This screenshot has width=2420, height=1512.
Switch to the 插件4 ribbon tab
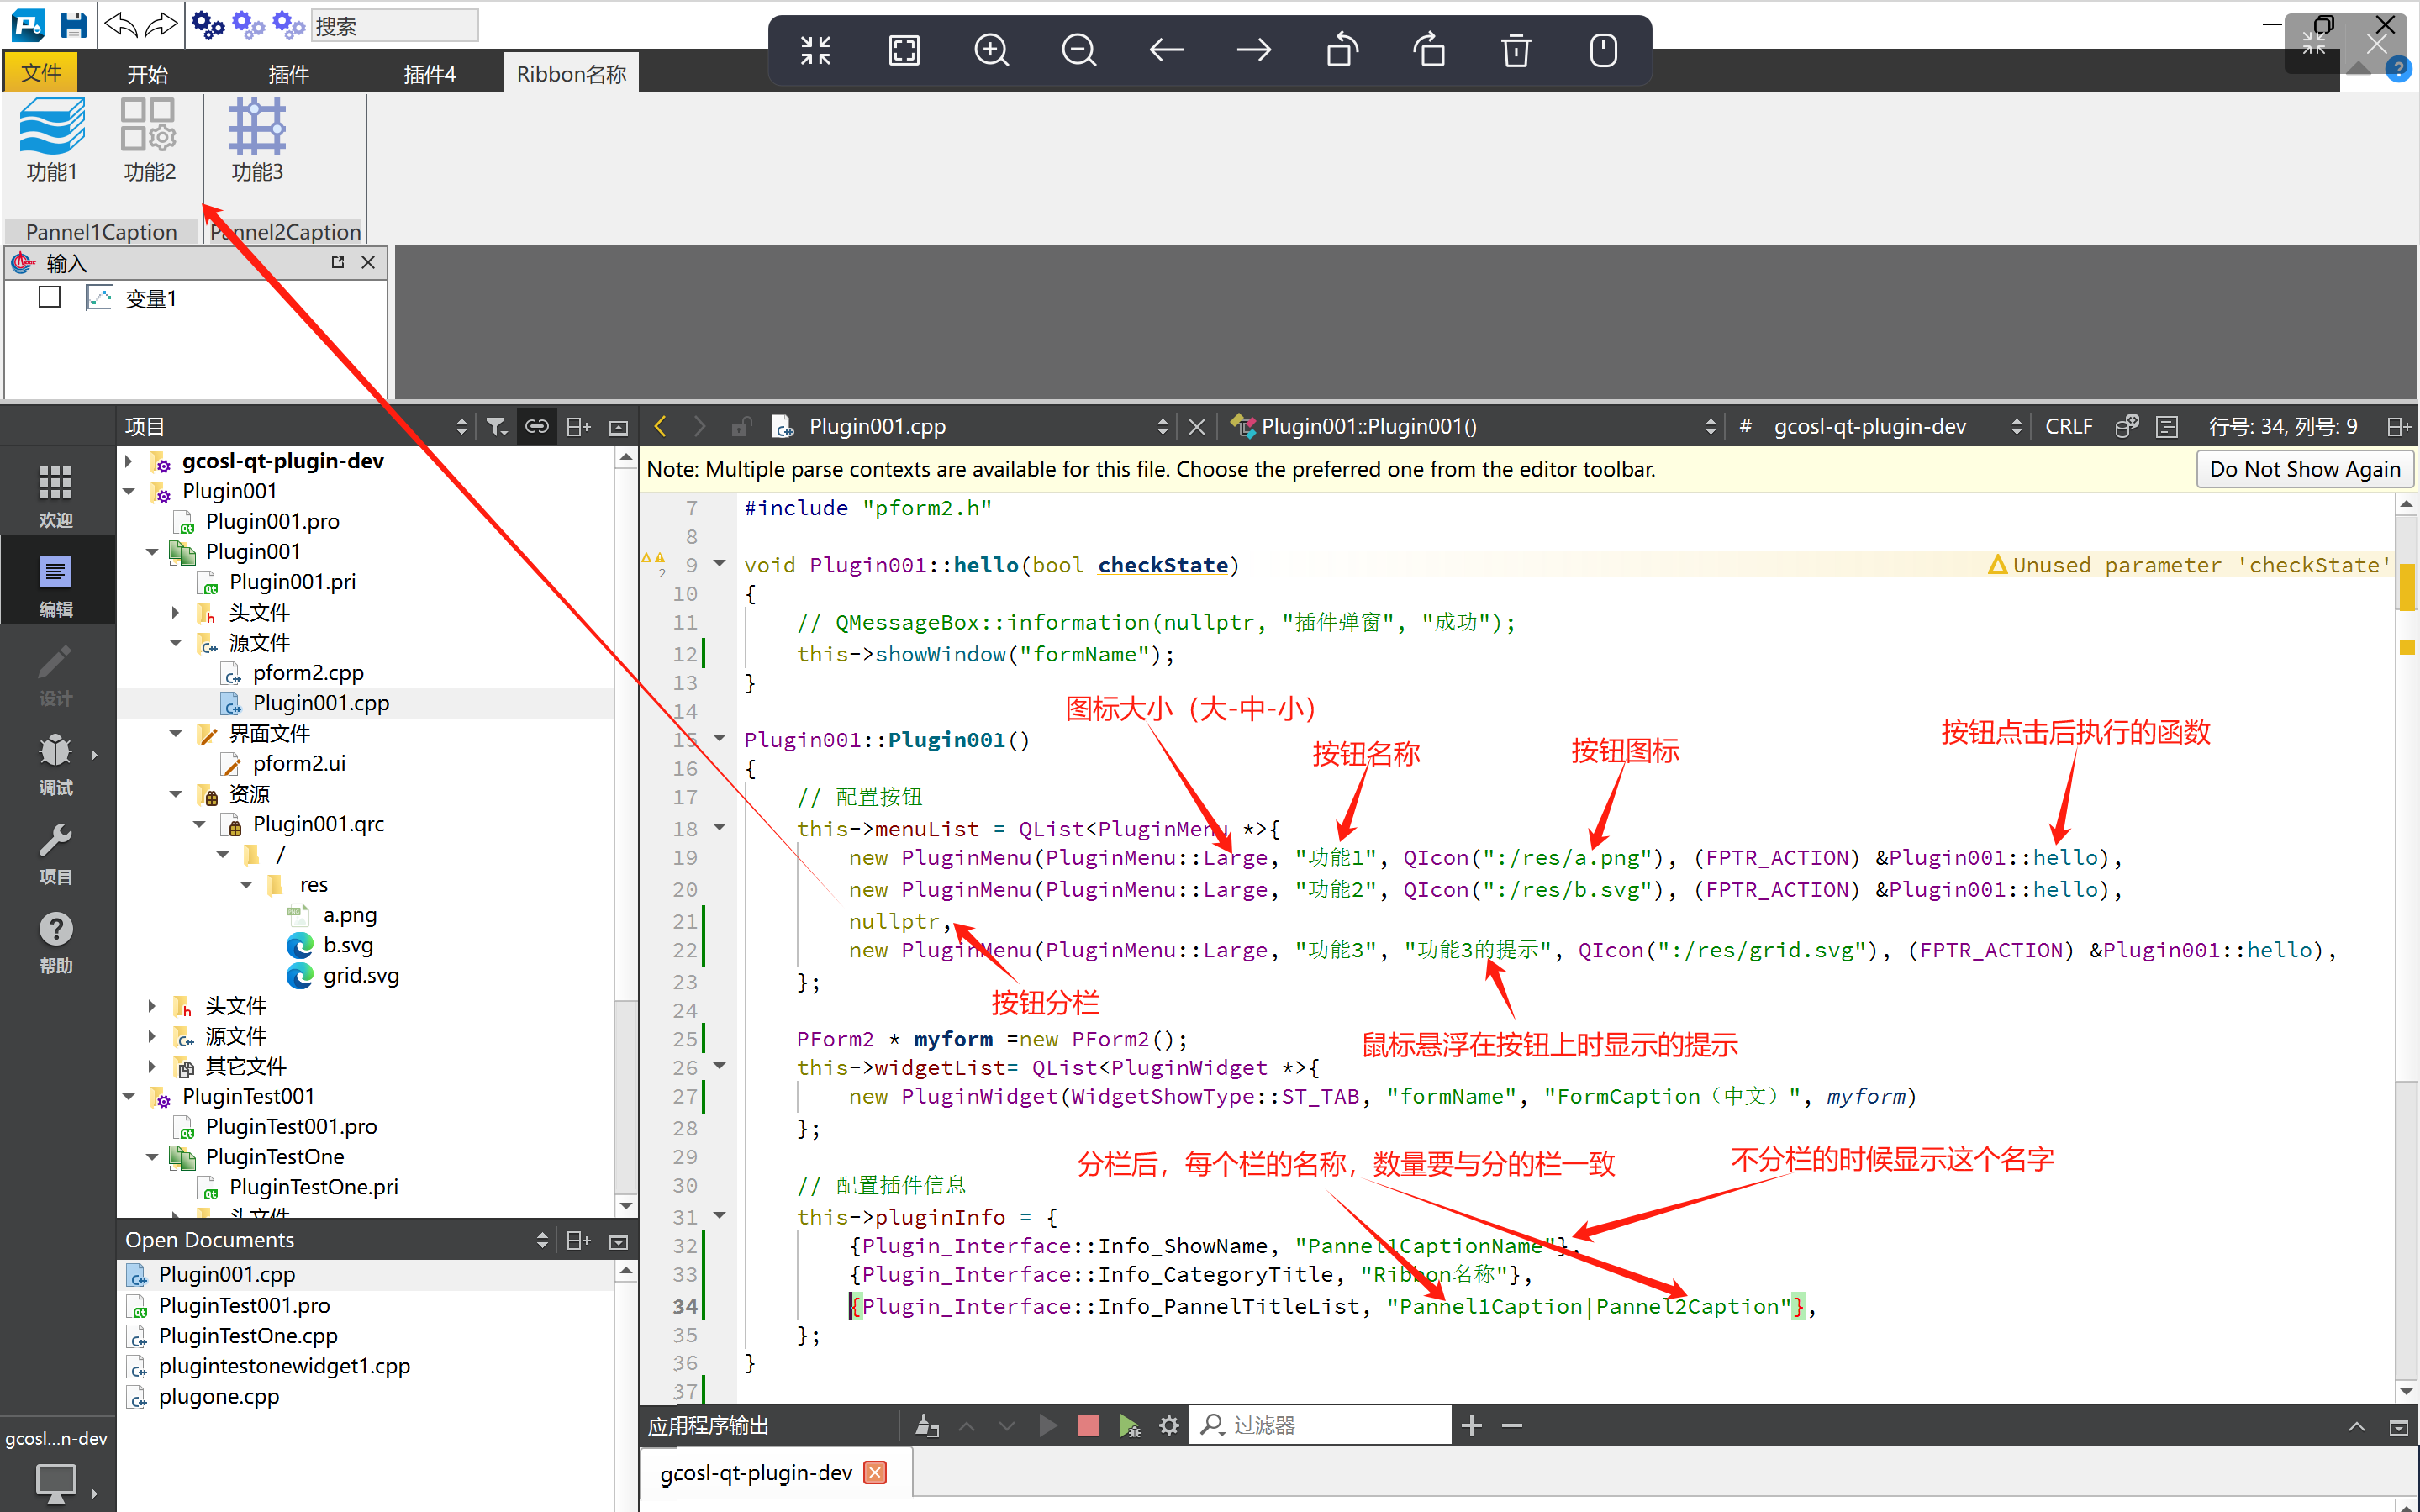click(x=429, y=74)
